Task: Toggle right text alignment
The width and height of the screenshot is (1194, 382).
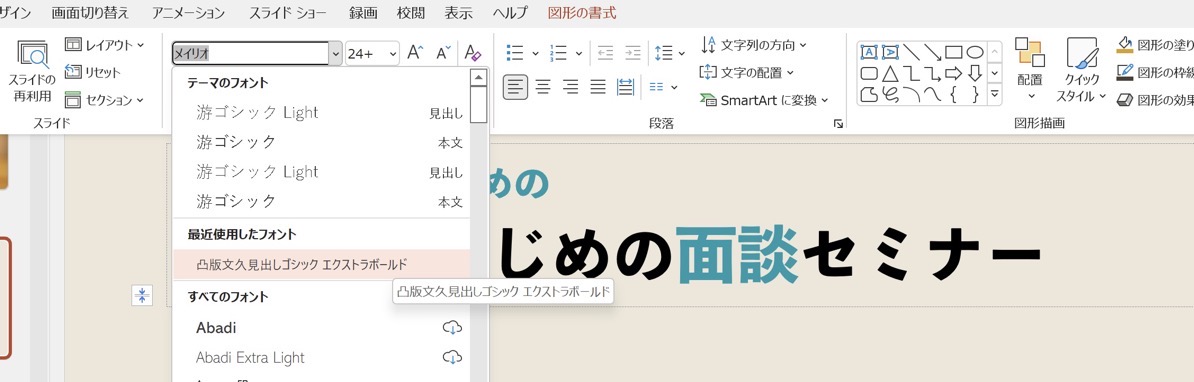Action: pos(570,87)
